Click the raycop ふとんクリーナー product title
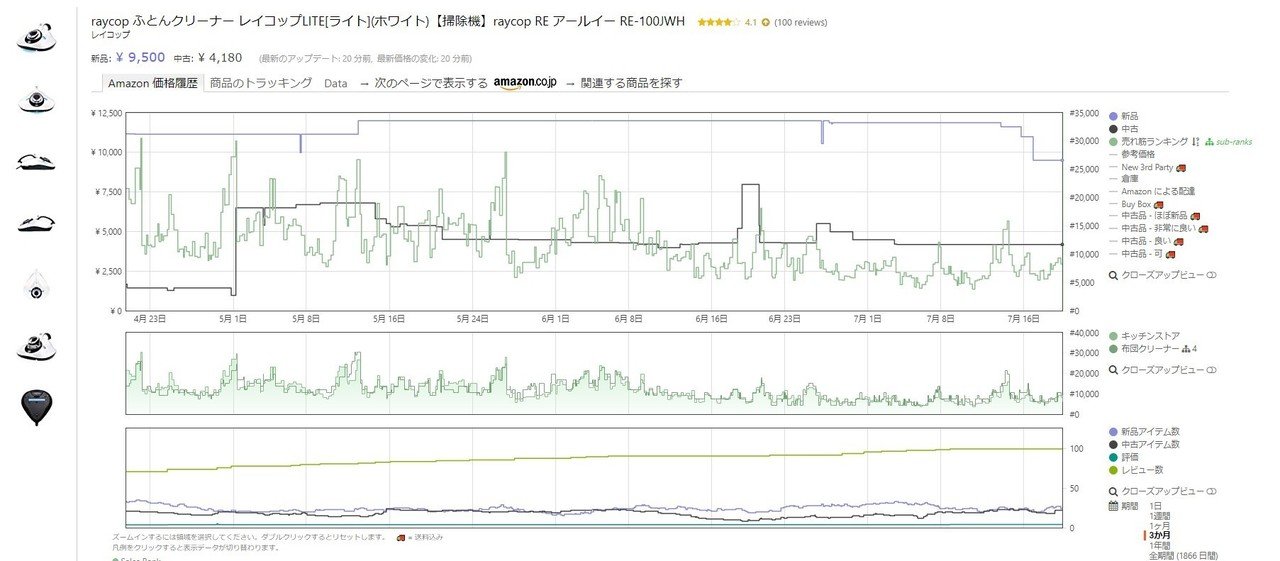Viewport: 1280px width, 561px height. coord(388,21)
